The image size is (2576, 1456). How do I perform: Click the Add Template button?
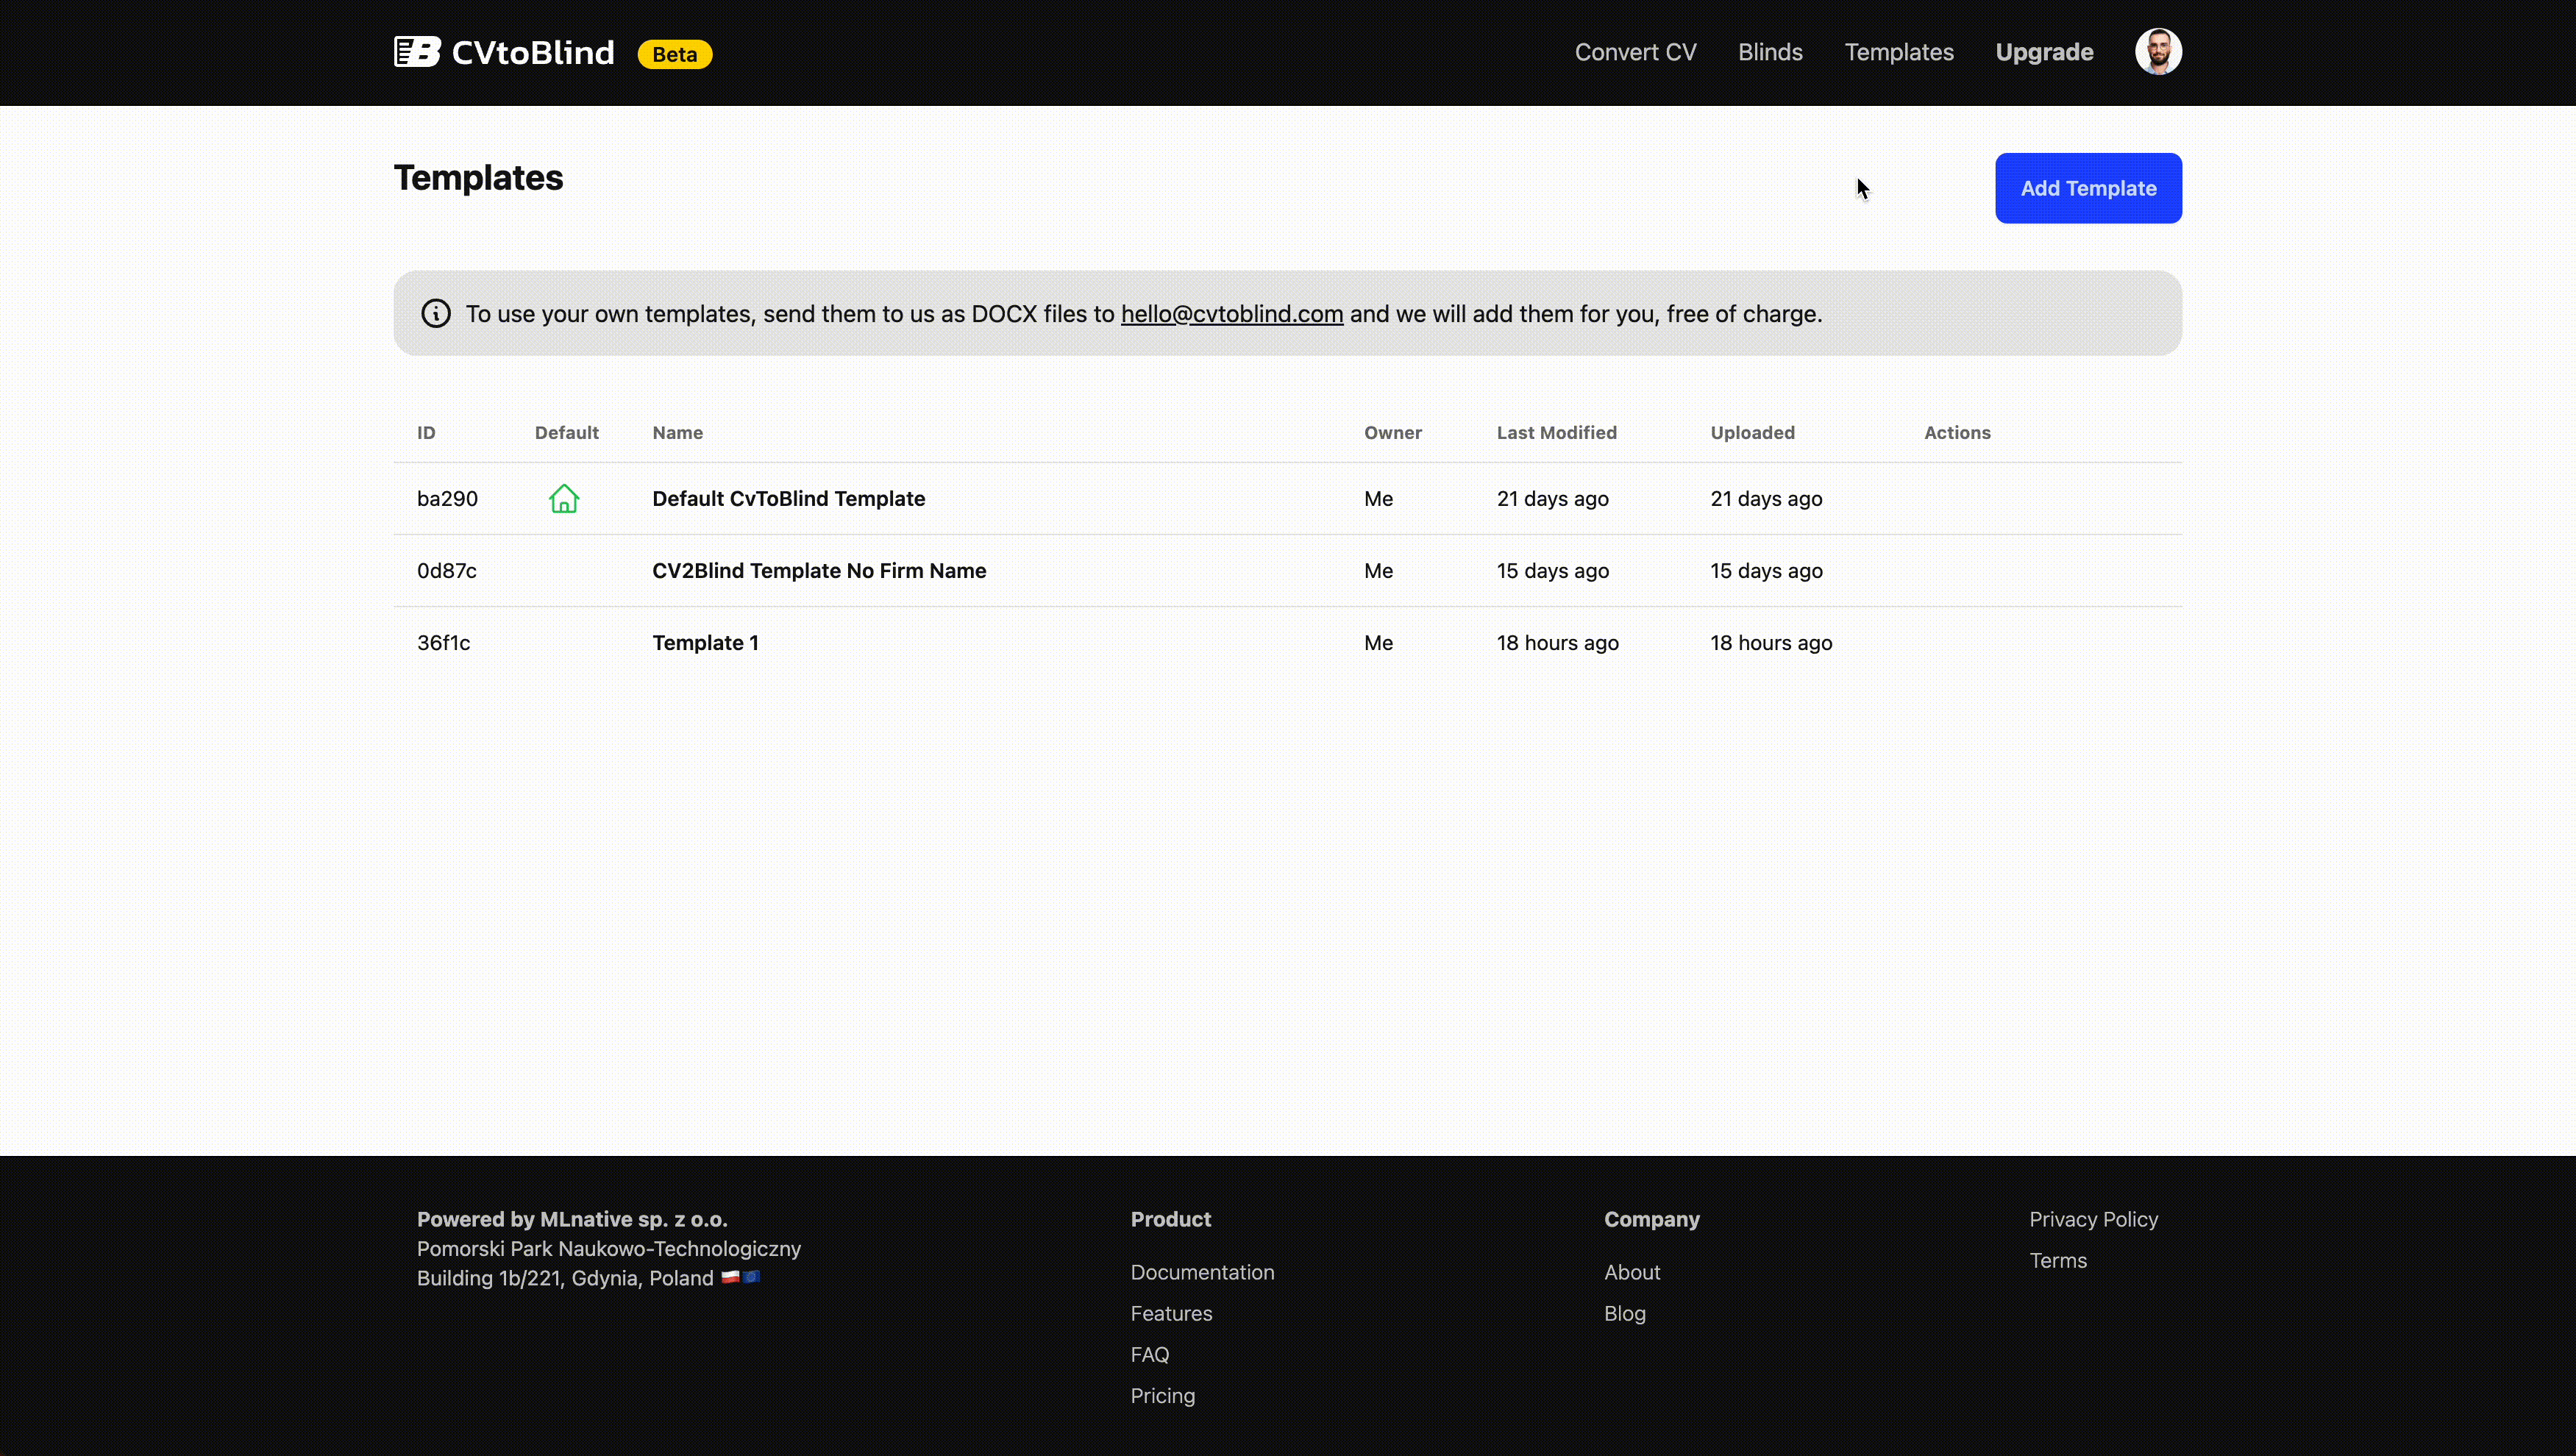(x=2088, y=188)
